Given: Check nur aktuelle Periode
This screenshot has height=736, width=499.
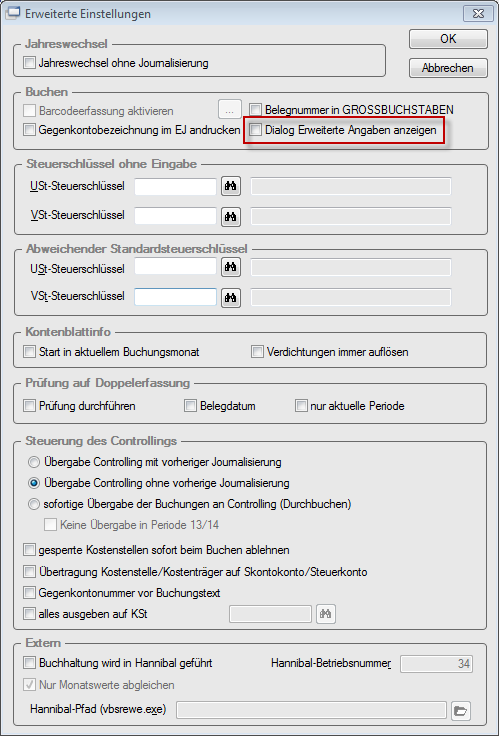Looking at the screenshot, I should [301, 406].
